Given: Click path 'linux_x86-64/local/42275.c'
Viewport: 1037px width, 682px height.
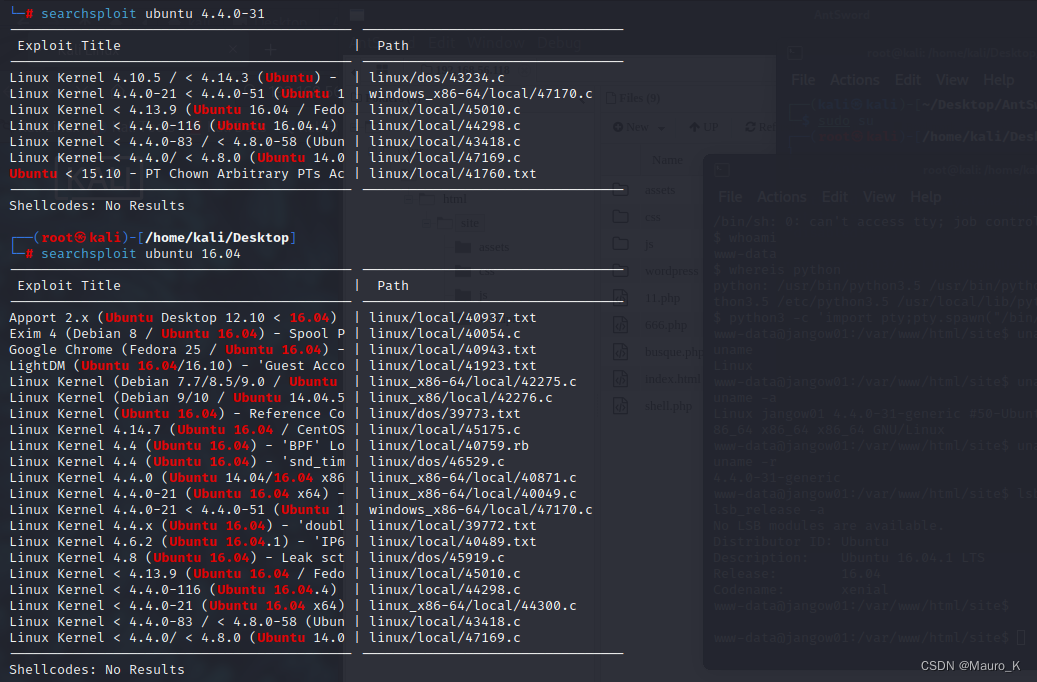Looking at the screenshot, I should point(472,382).
